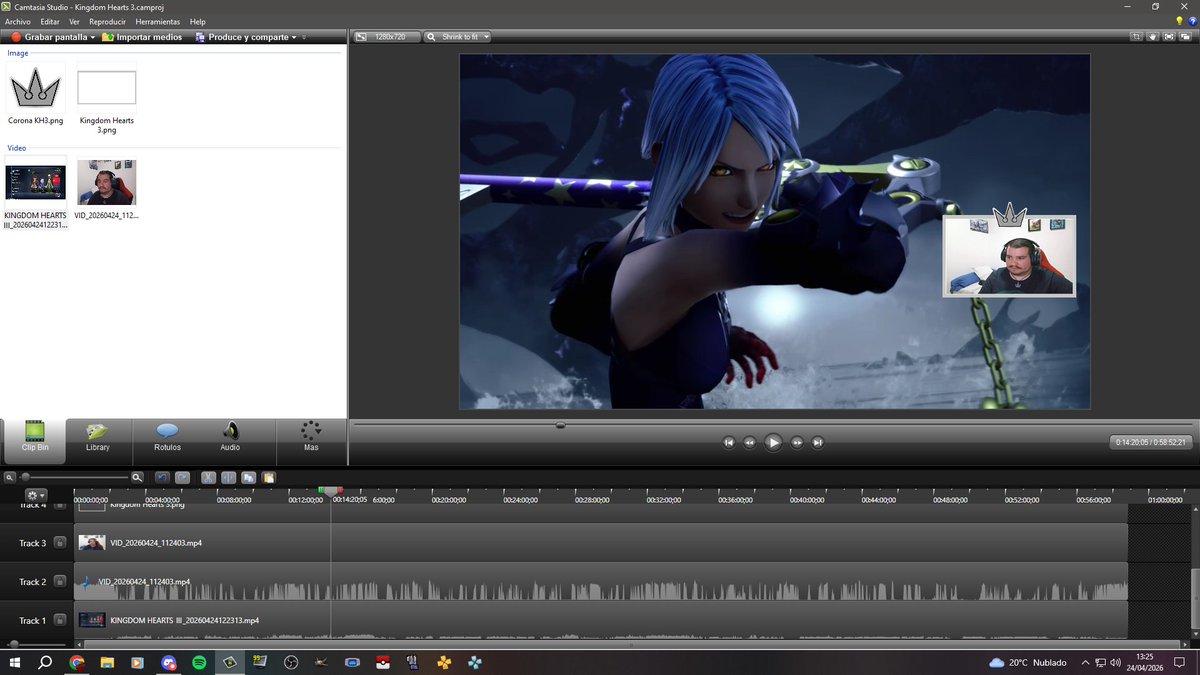
Task: Open File Explorer from the taskbar
Action: pos(107,662)
